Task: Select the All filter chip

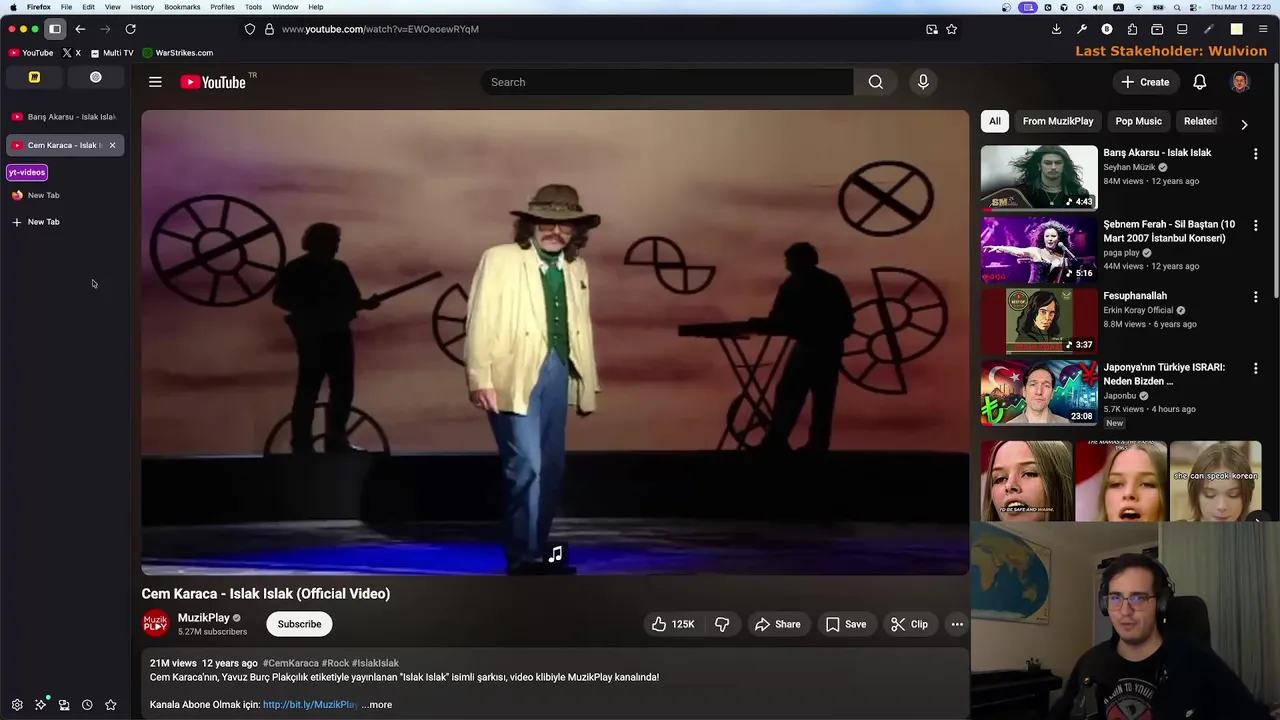Action: tap(995, 121)
